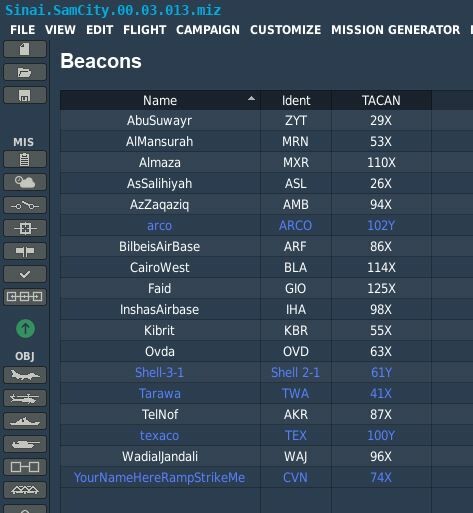Sort beacons by the Name column
This screenshot has height=513, width=473.
click(160, 100)
